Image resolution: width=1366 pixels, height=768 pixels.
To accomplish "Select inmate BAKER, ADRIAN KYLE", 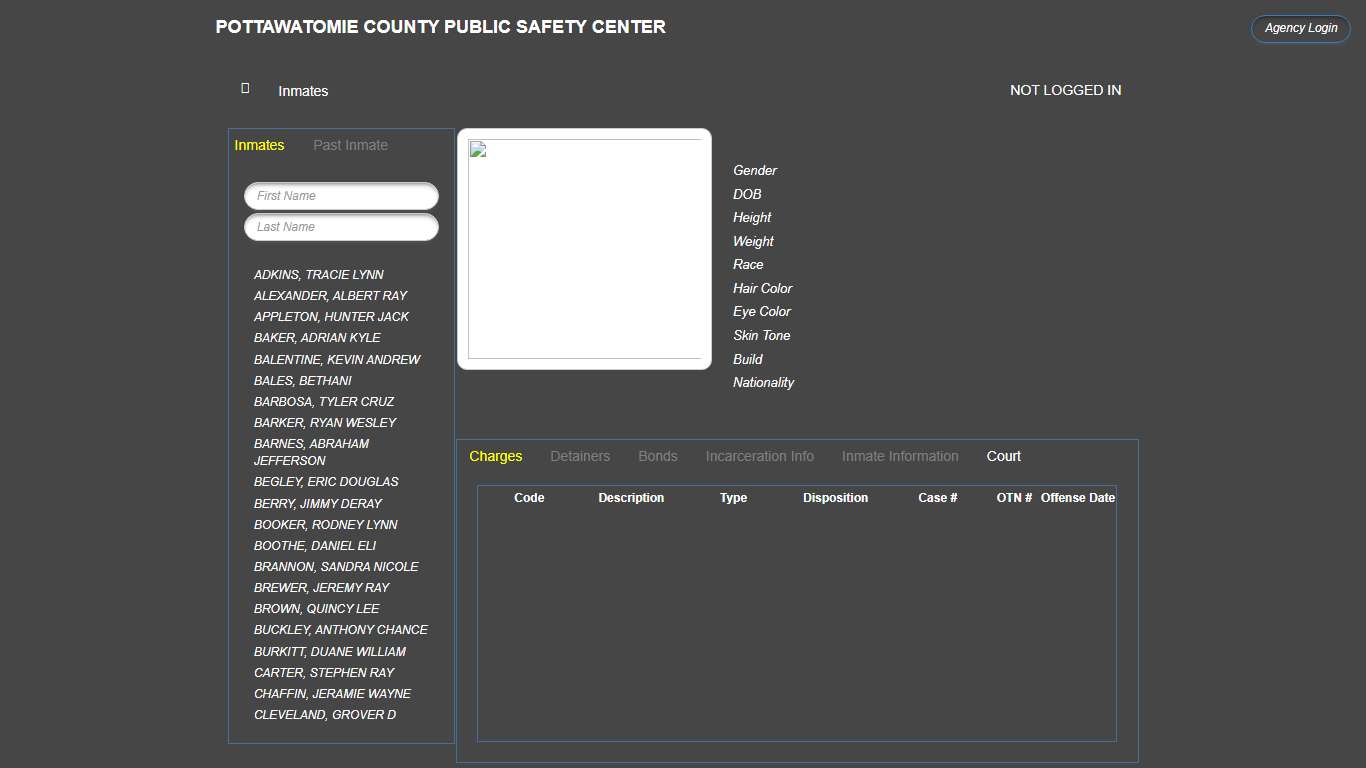I will click(317, 337).
